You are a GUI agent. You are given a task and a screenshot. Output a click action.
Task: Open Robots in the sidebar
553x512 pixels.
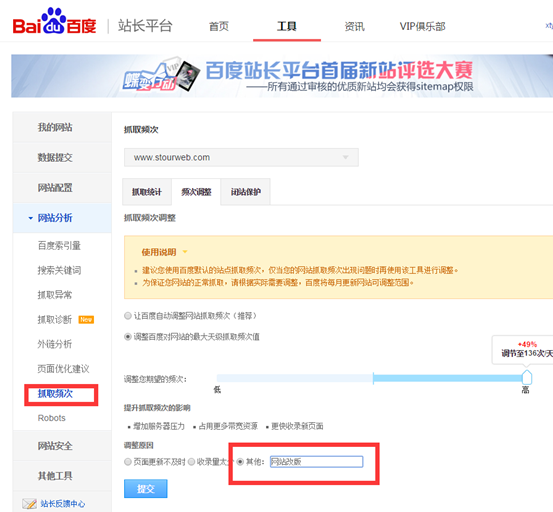coord(51,418)
